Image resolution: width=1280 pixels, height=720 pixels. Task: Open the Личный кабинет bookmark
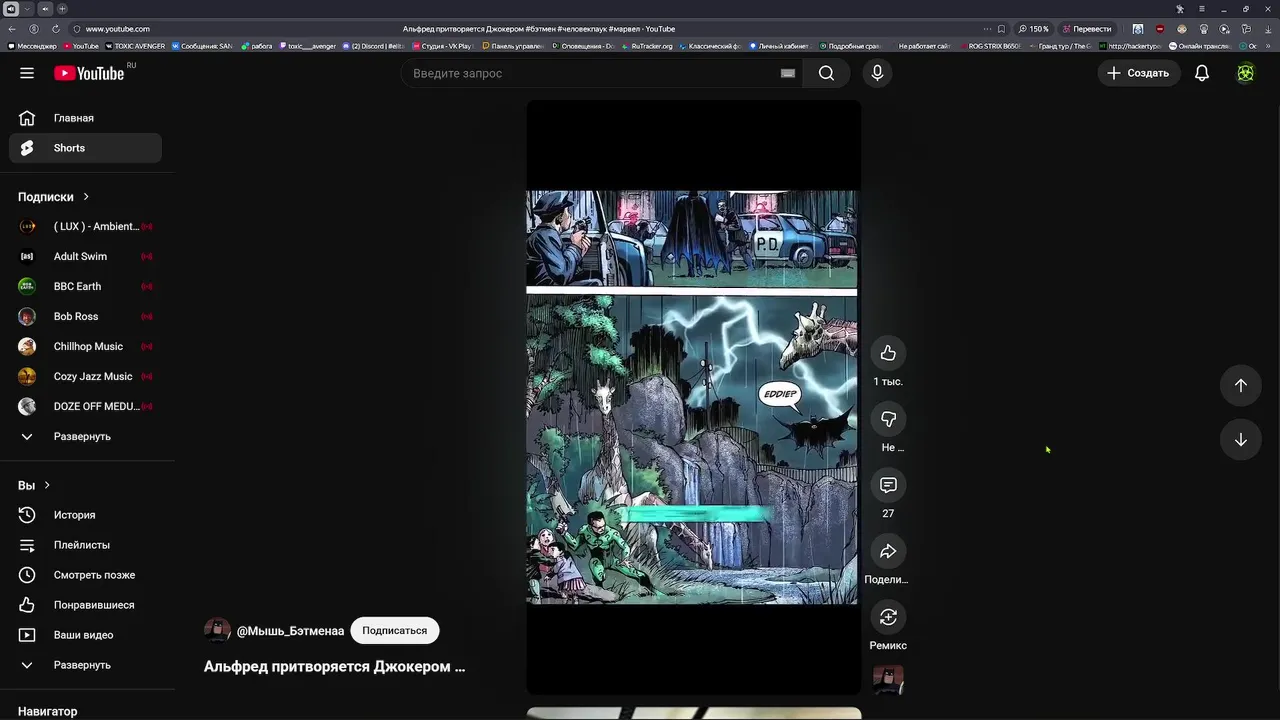click(779, 46)
